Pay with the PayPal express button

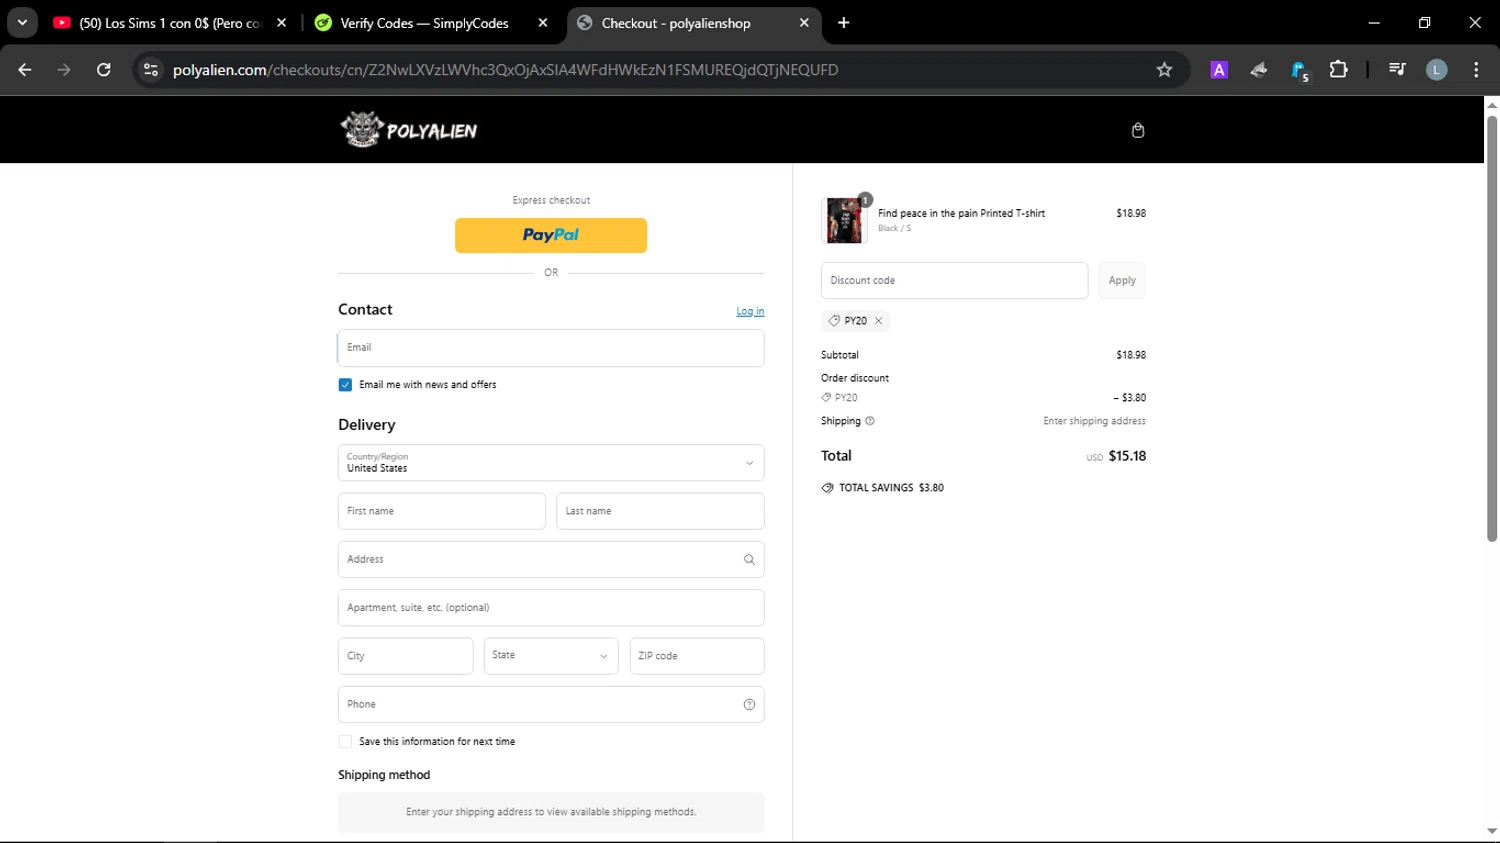[x=551, y=235]
